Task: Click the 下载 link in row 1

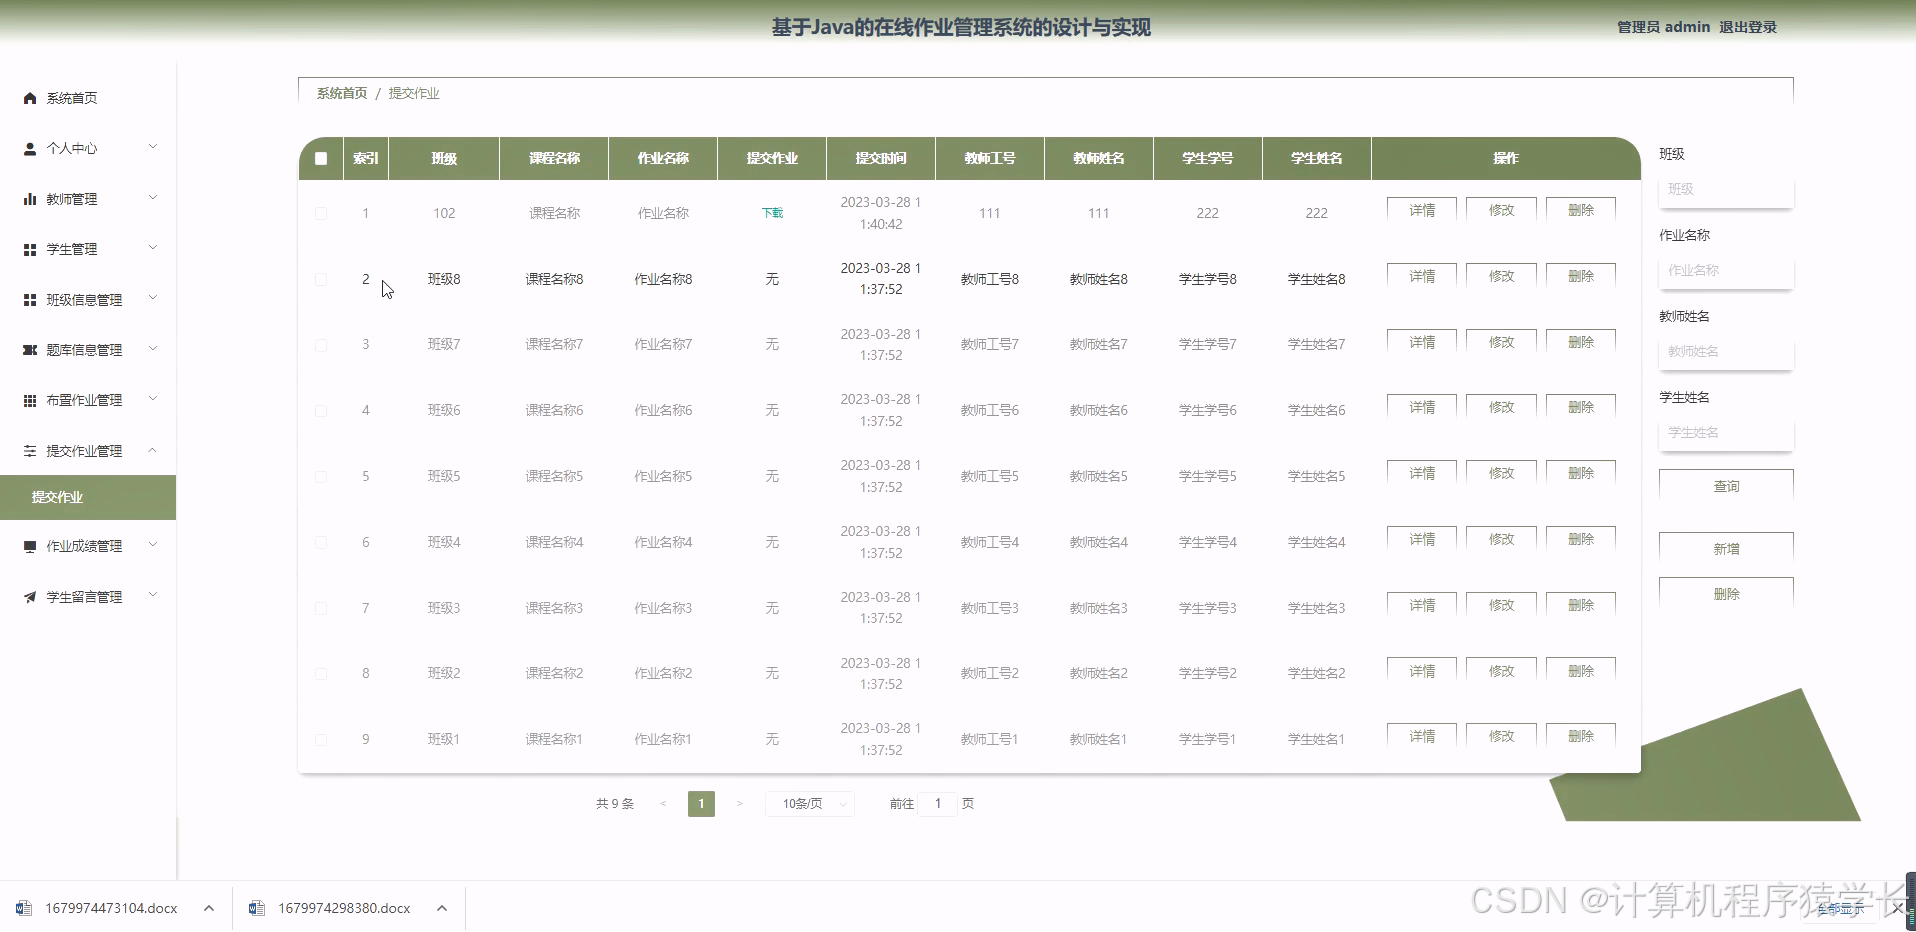Action: pos(772,213)
